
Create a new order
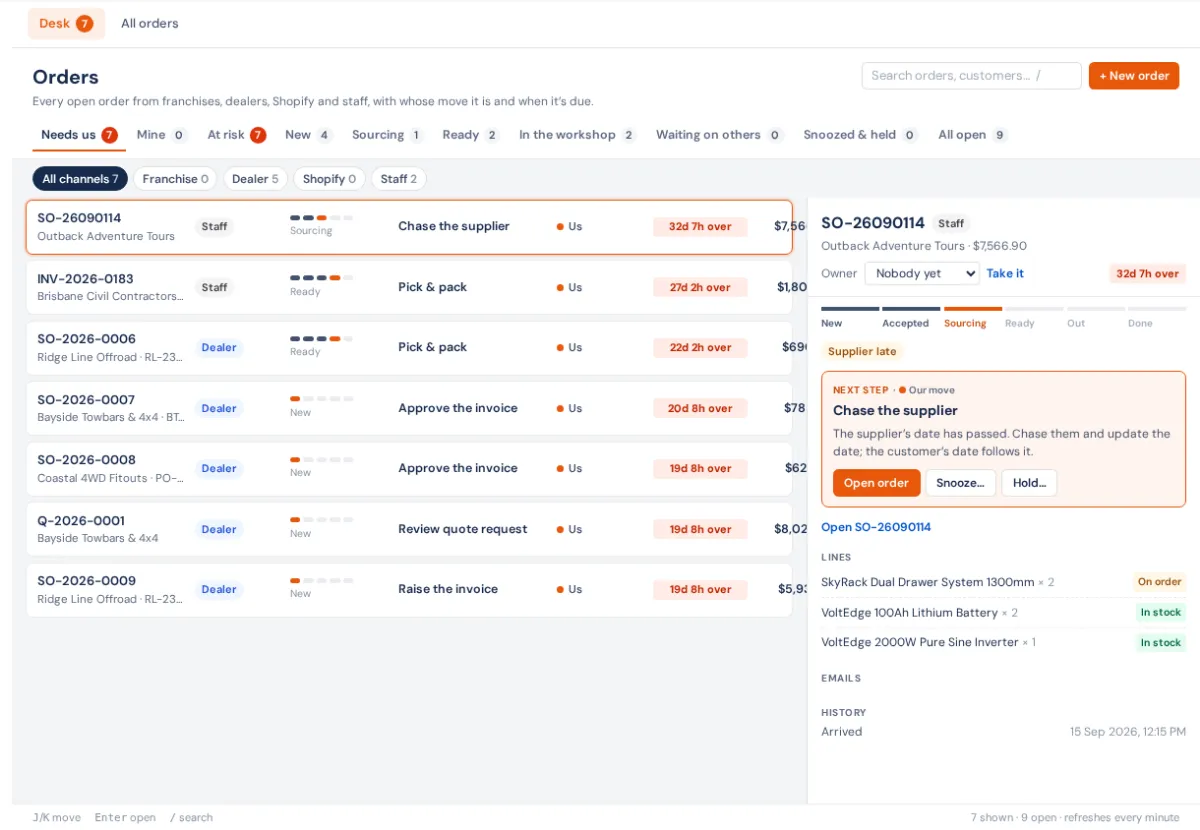tap(1134, 76)
